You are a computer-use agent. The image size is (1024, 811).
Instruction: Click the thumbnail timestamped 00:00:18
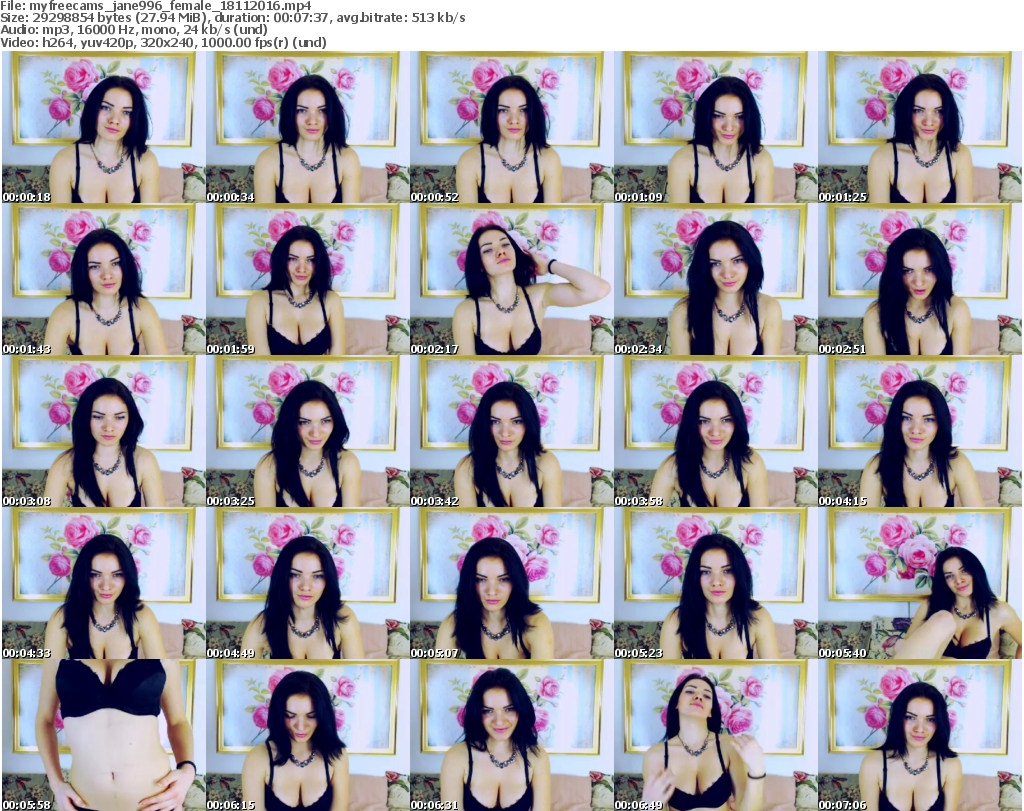point(103,127)
